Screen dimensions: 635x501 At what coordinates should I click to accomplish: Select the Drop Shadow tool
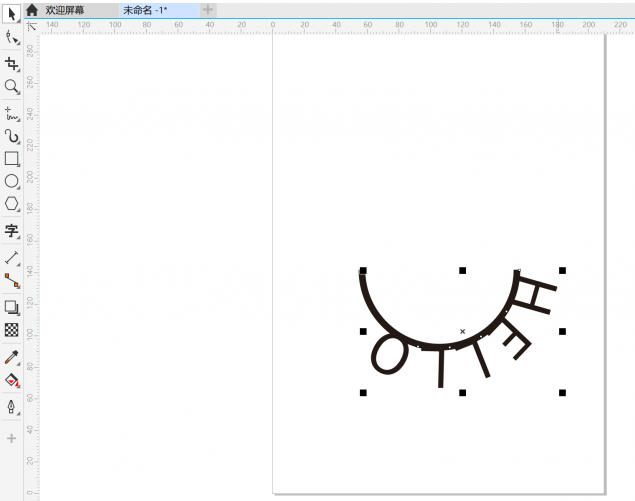[12, 307]
